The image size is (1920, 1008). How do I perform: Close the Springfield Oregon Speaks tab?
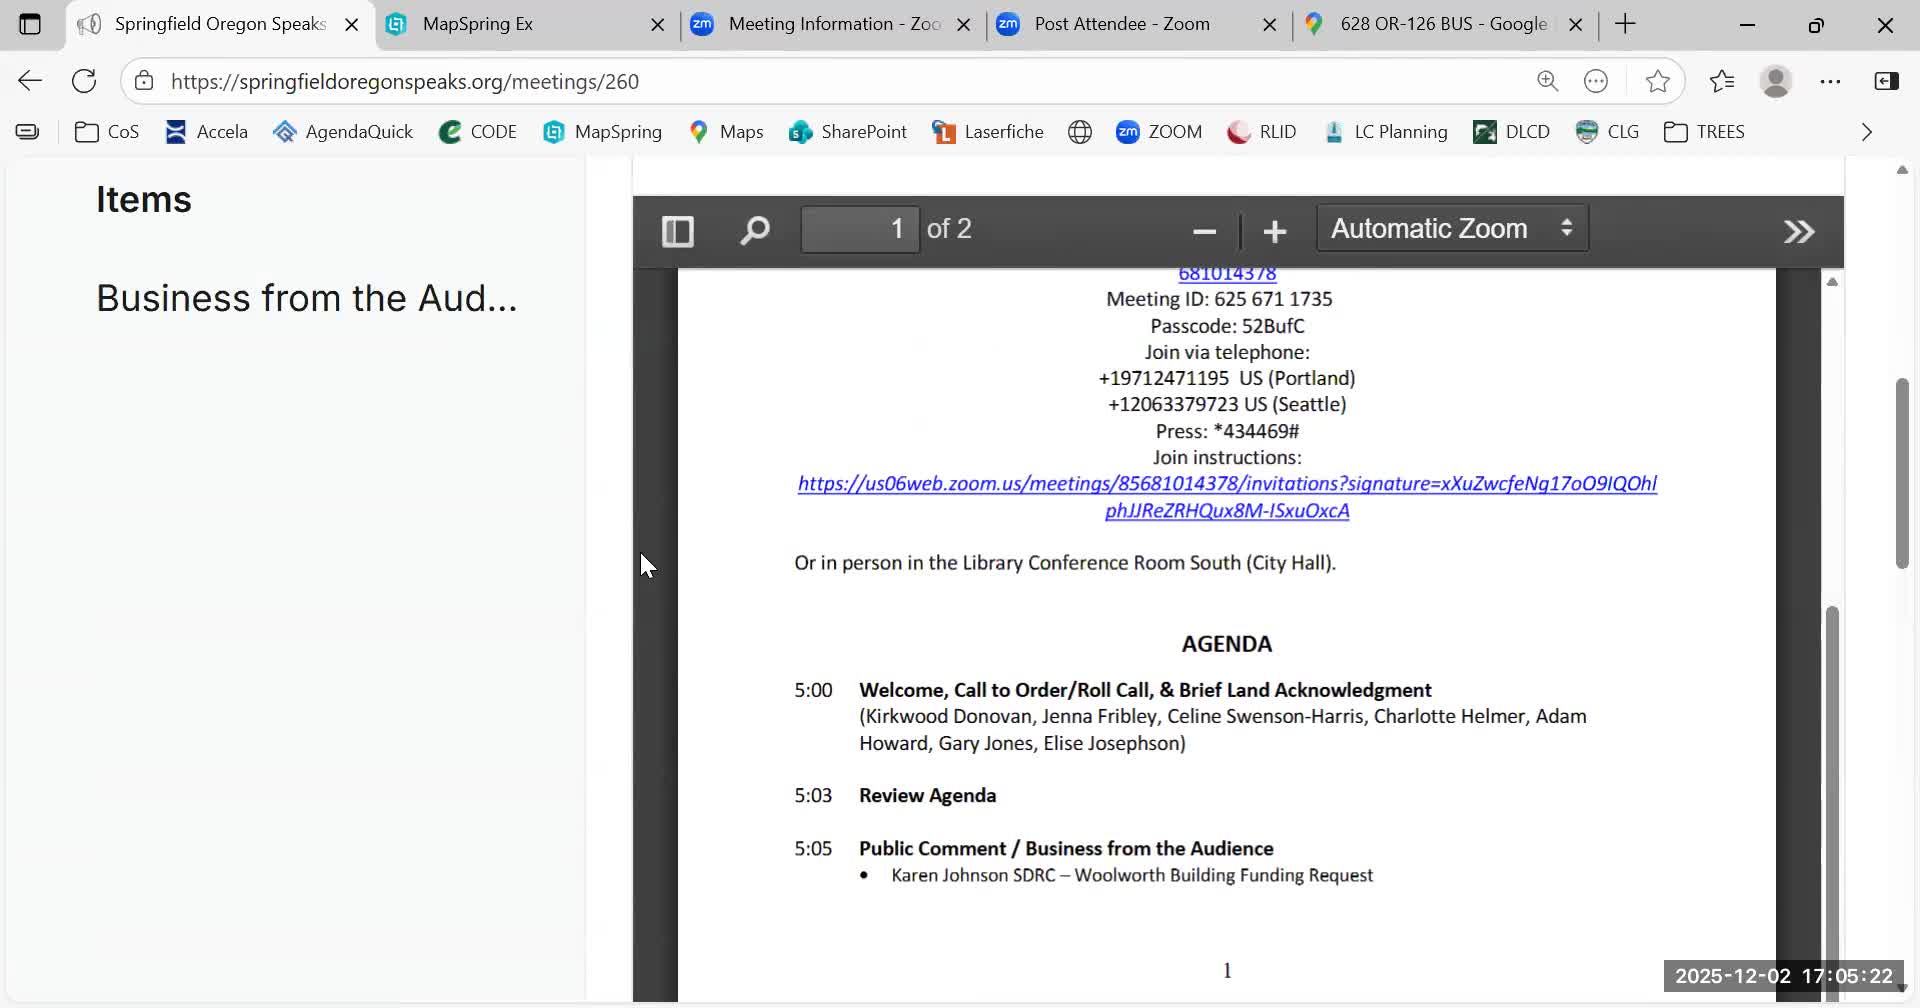point(352,24)
